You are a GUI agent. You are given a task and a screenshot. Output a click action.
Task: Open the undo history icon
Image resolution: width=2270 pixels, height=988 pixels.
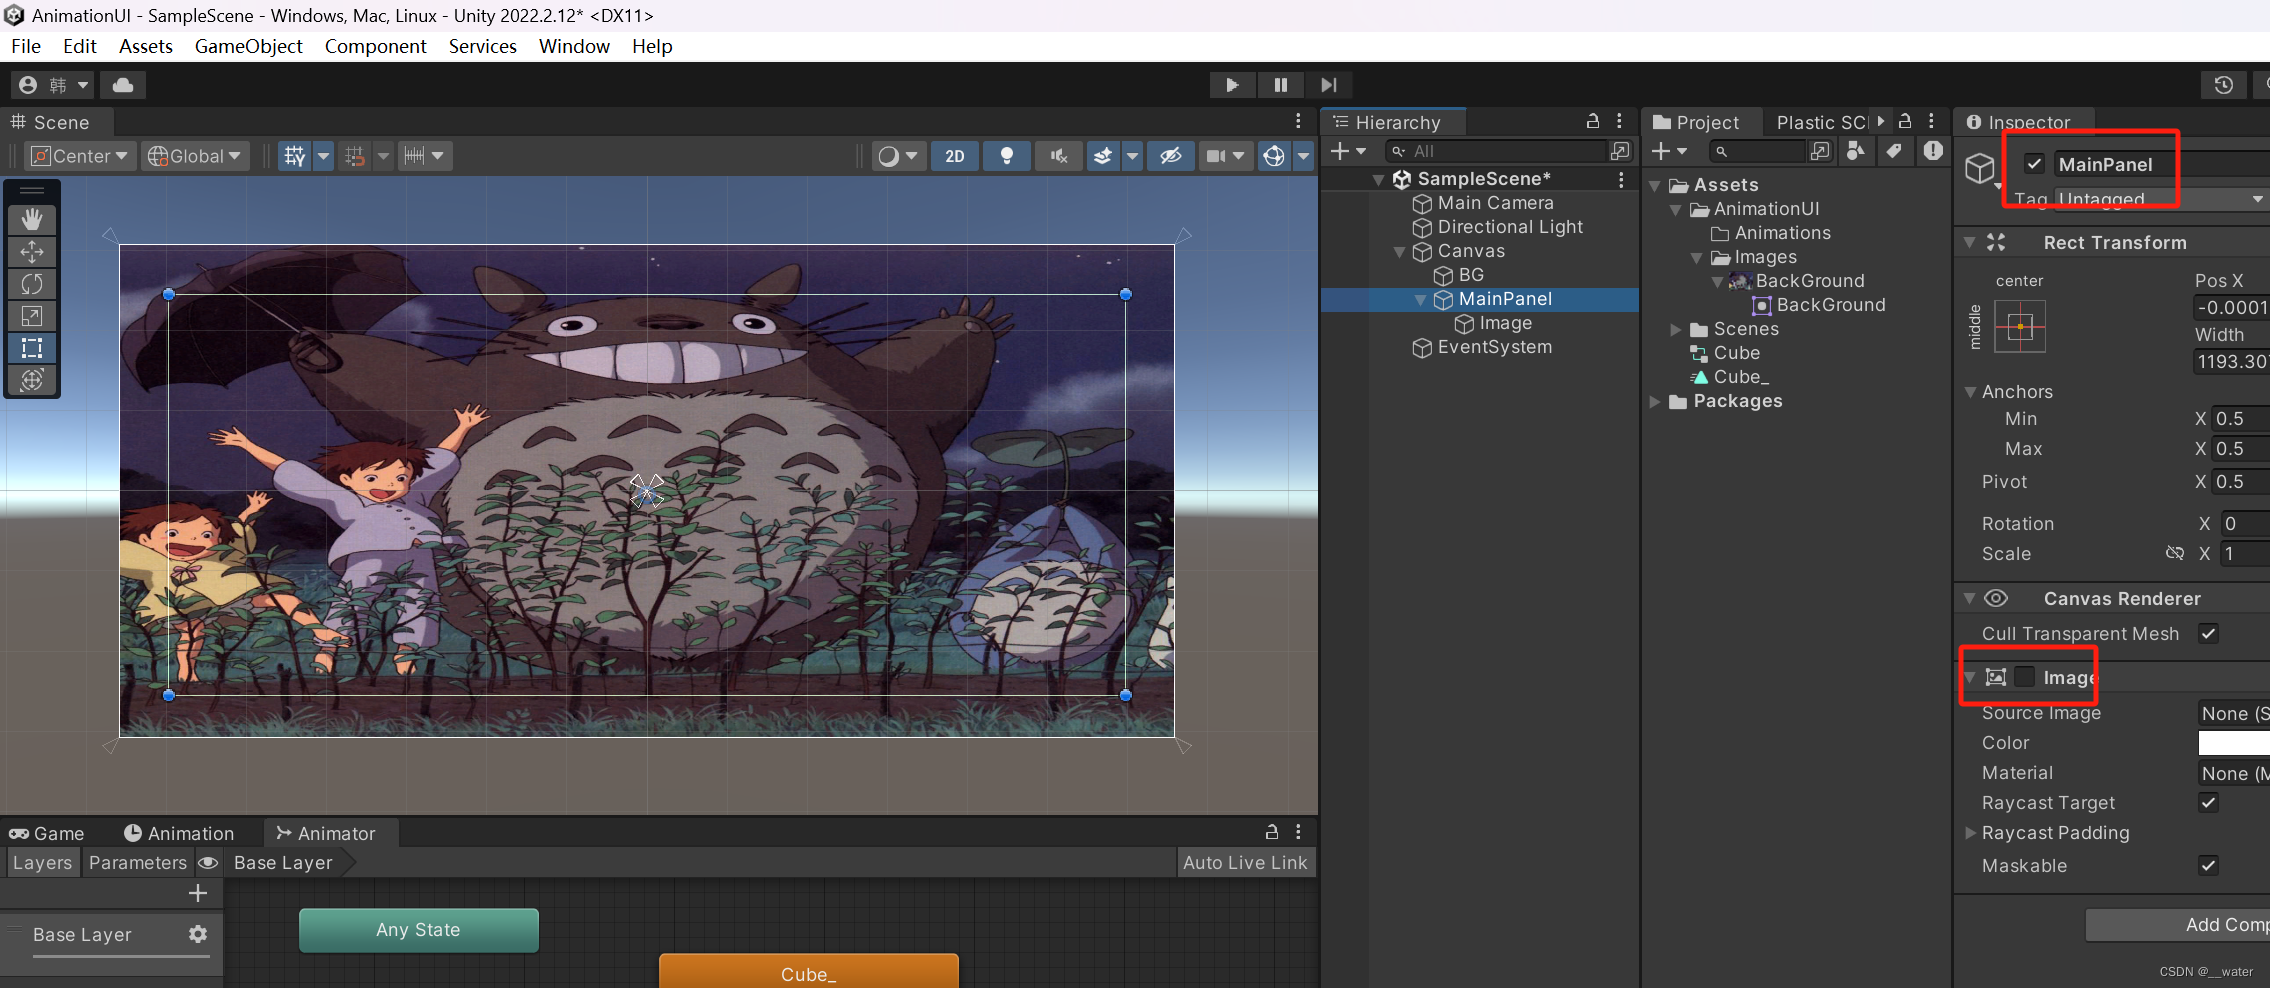point(2223,85)
